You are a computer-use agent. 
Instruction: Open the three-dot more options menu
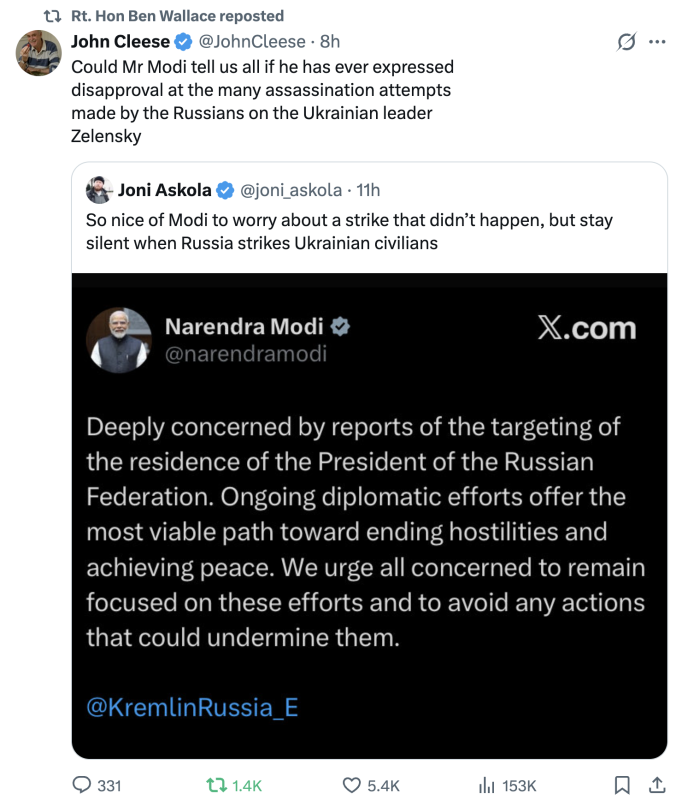(x=657, y=42)
